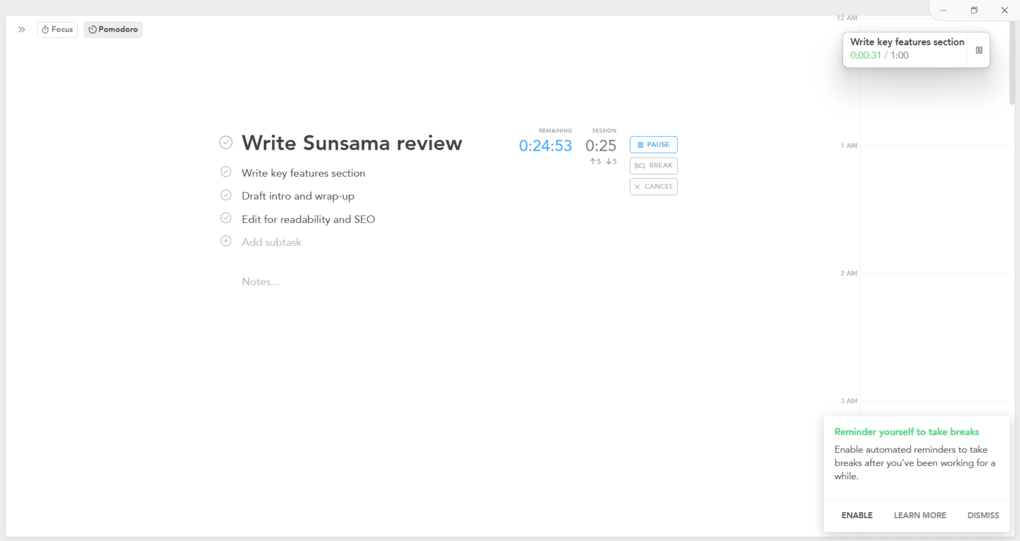This screenshot has width=1020, height=541.
Task: Open Learn More about break reminders
Action: tap(920, 515)
